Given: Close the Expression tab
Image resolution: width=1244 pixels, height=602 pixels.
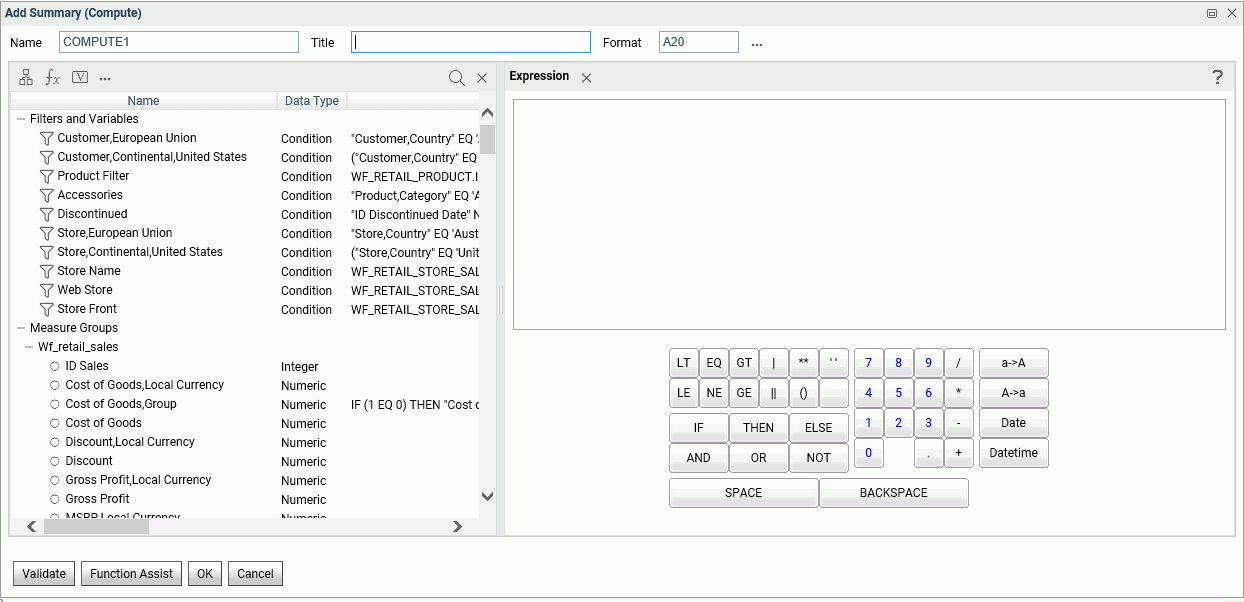Looking at the screenshot, I should pyautogui.click(x=587, y=78).
